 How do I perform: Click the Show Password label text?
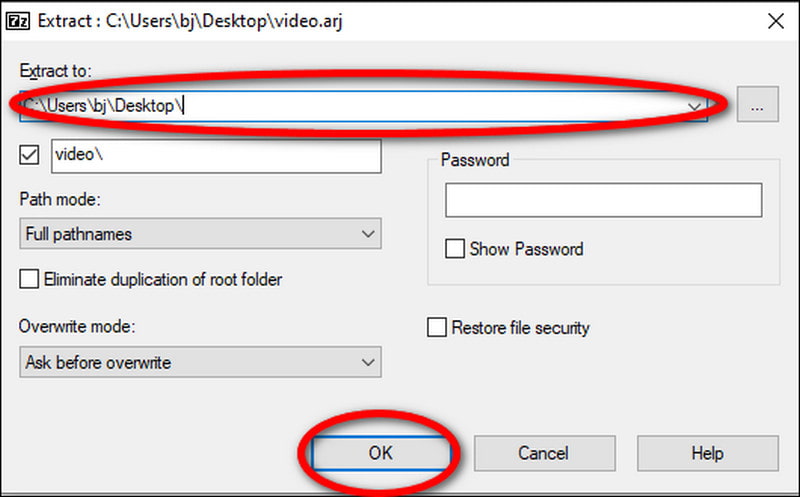526,249
